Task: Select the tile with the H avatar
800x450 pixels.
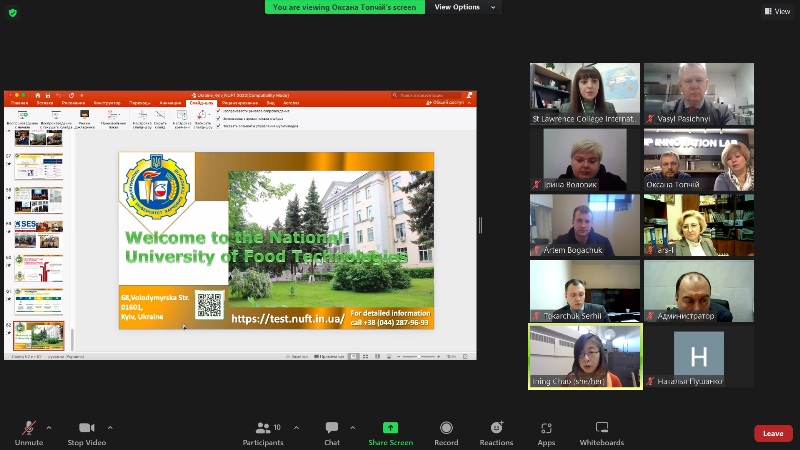Action: [x=699, y=356]
